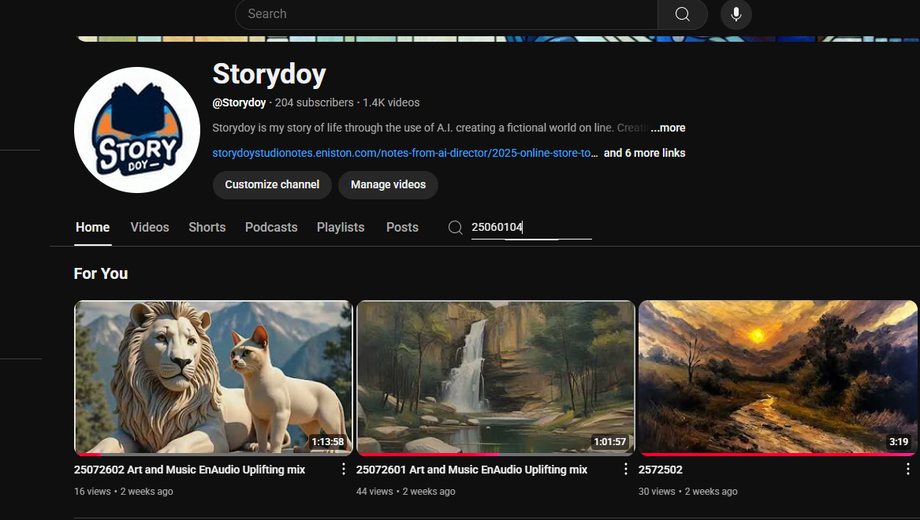Click the Storydoy channel avatar logo
This screenshot has width=920, height=520.
tap(137, 130)
